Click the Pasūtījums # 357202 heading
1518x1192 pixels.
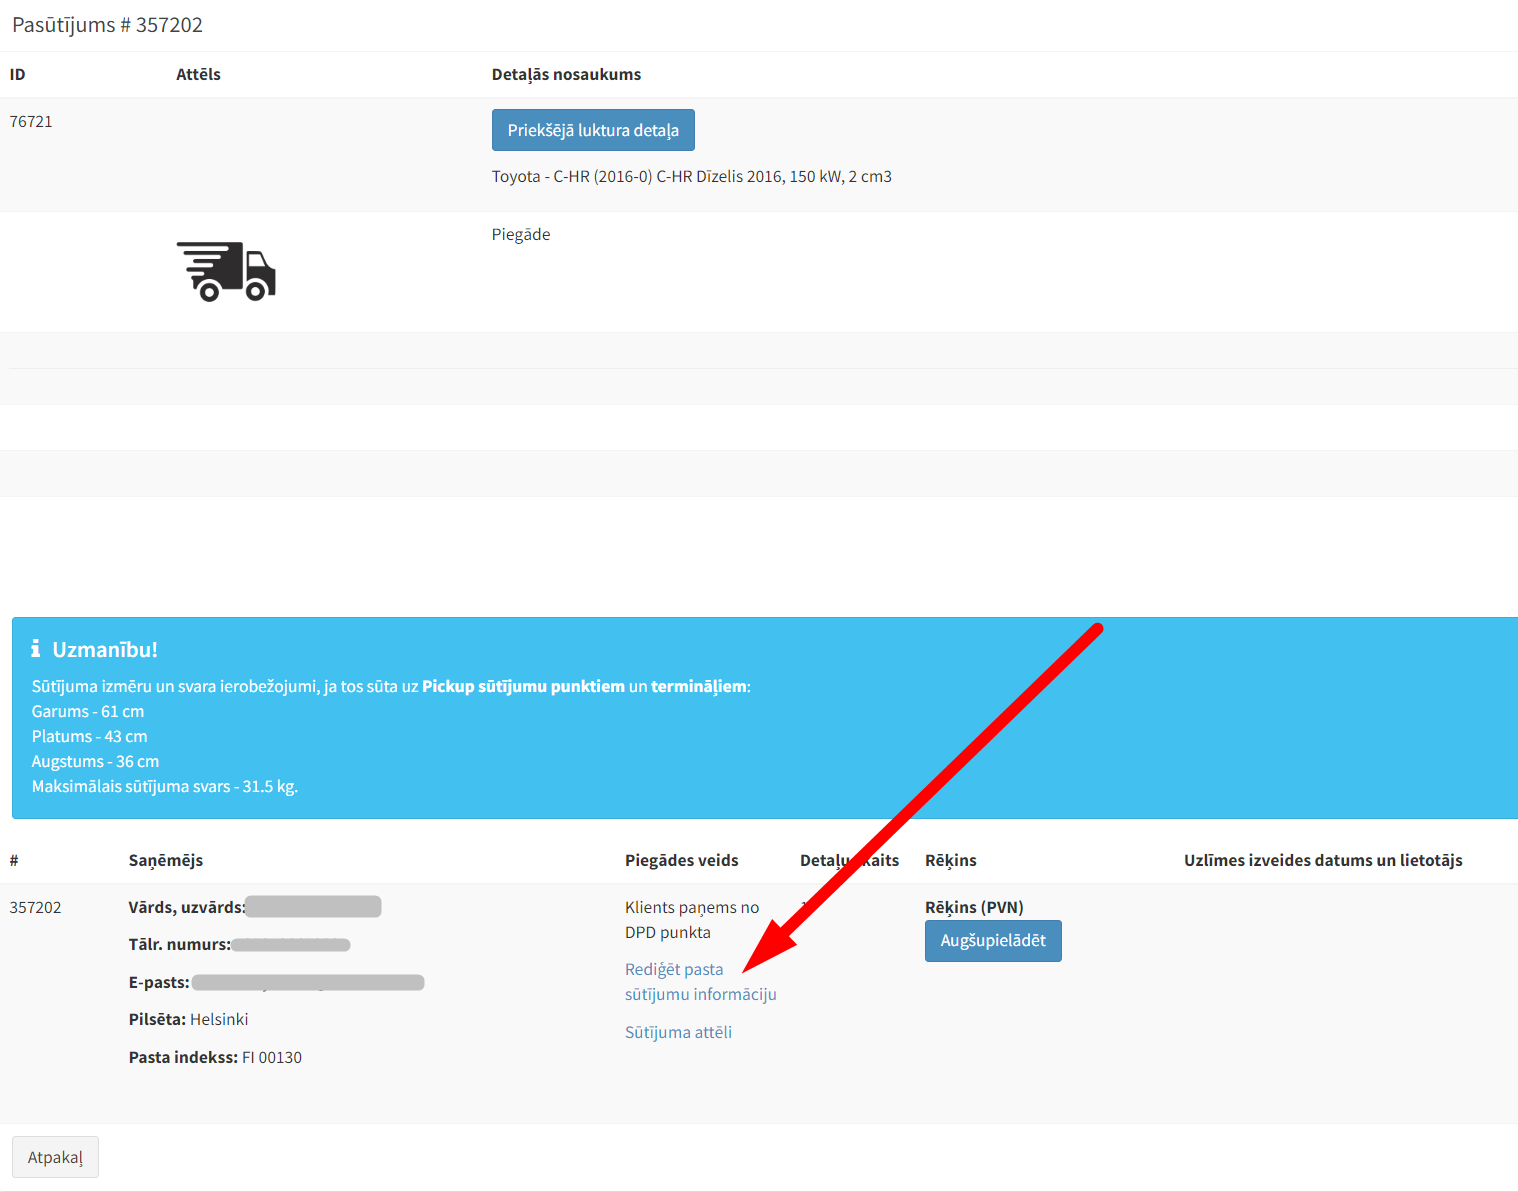(107, 25)
